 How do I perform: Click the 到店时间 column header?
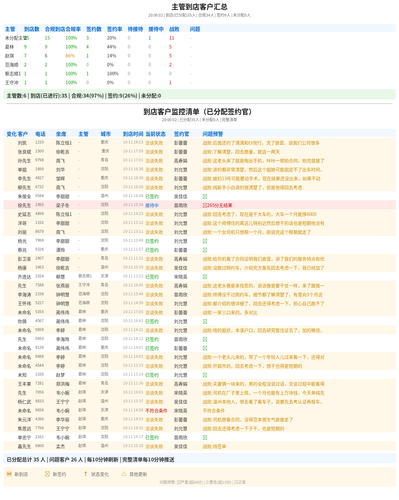133,134
